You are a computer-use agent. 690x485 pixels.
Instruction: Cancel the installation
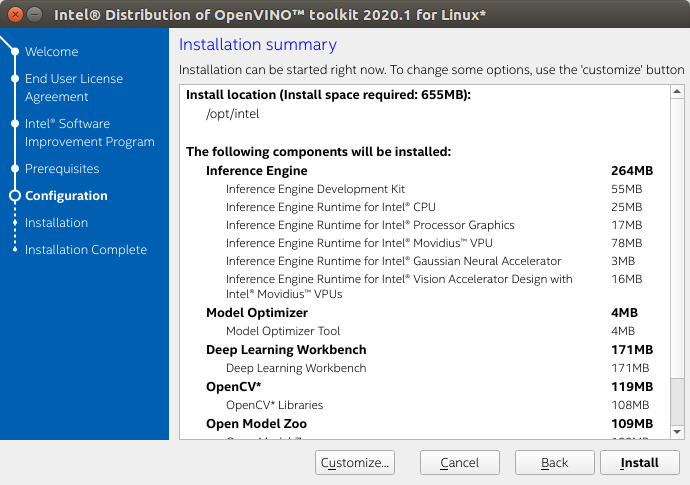coord(459,463)
